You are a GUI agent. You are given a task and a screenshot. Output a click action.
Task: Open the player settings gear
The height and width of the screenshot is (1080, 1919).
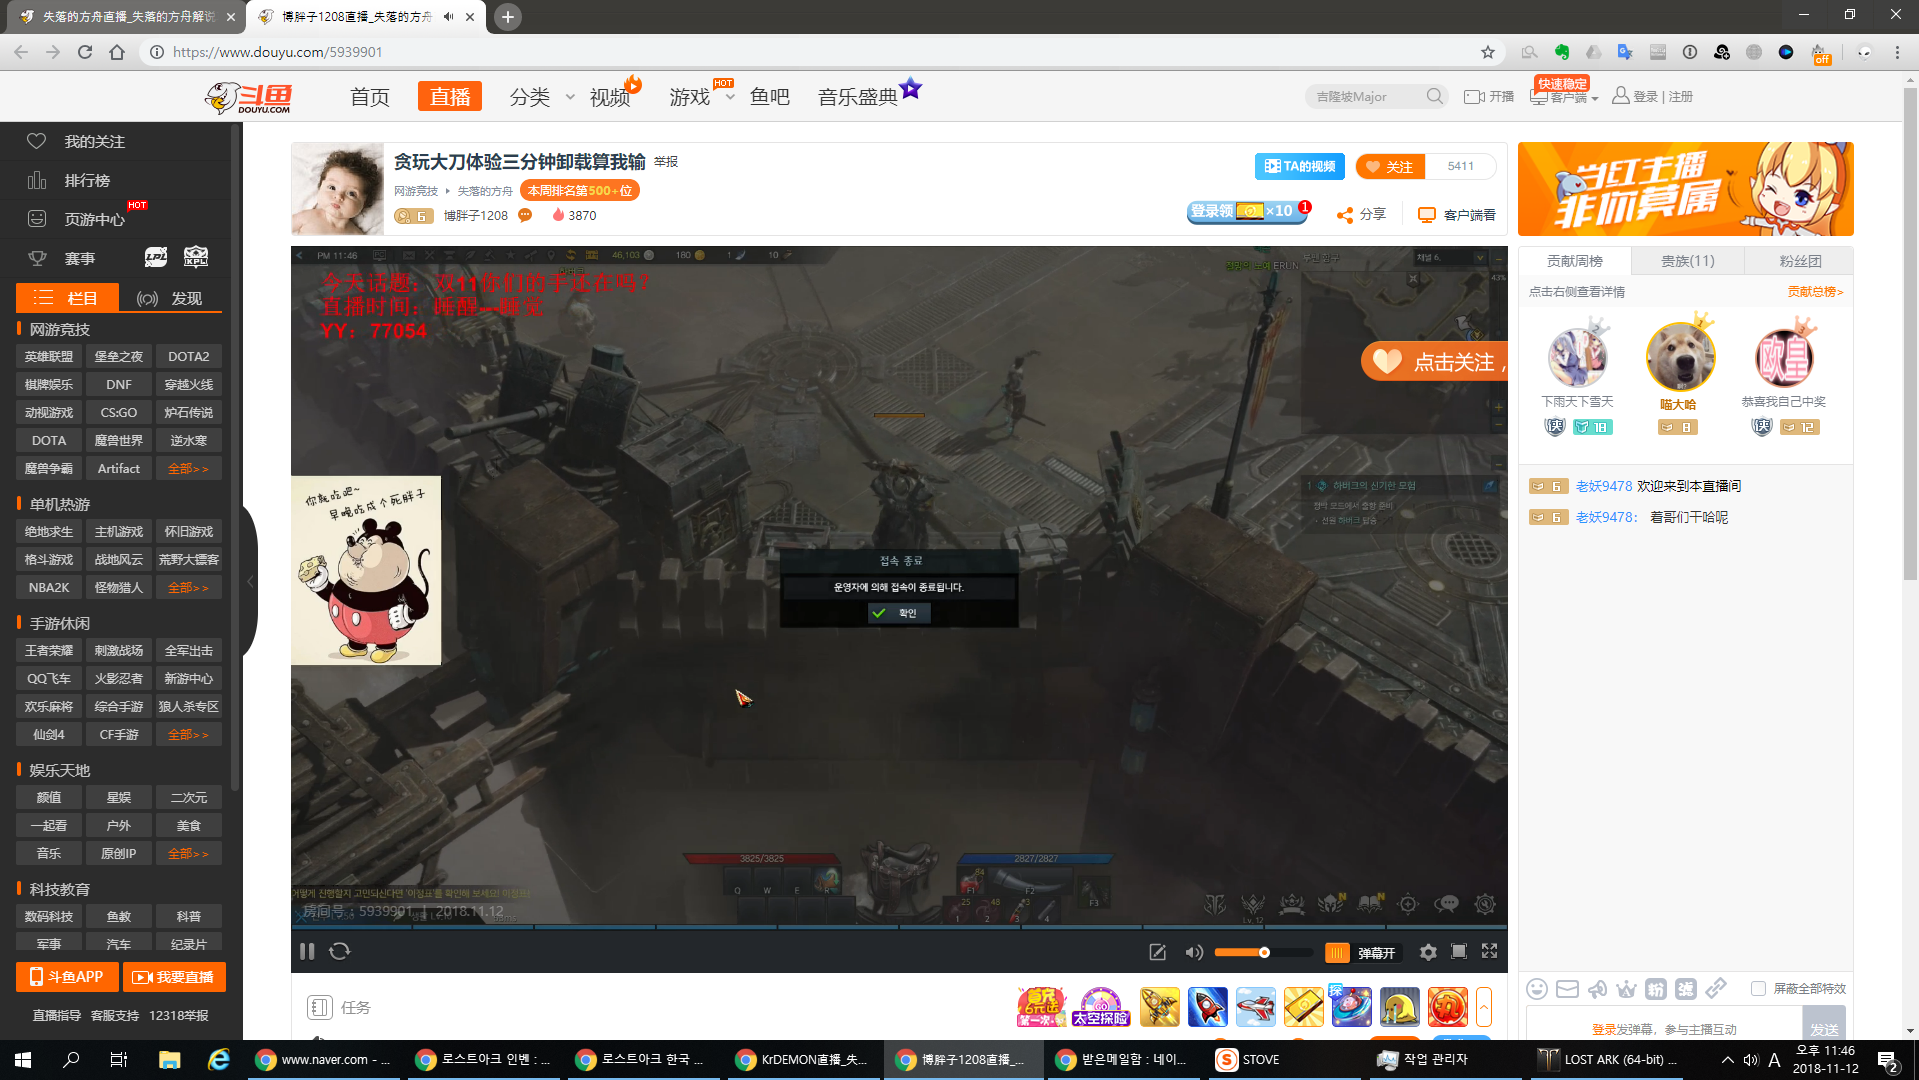pyautogui.click(x=1428, y=952)
